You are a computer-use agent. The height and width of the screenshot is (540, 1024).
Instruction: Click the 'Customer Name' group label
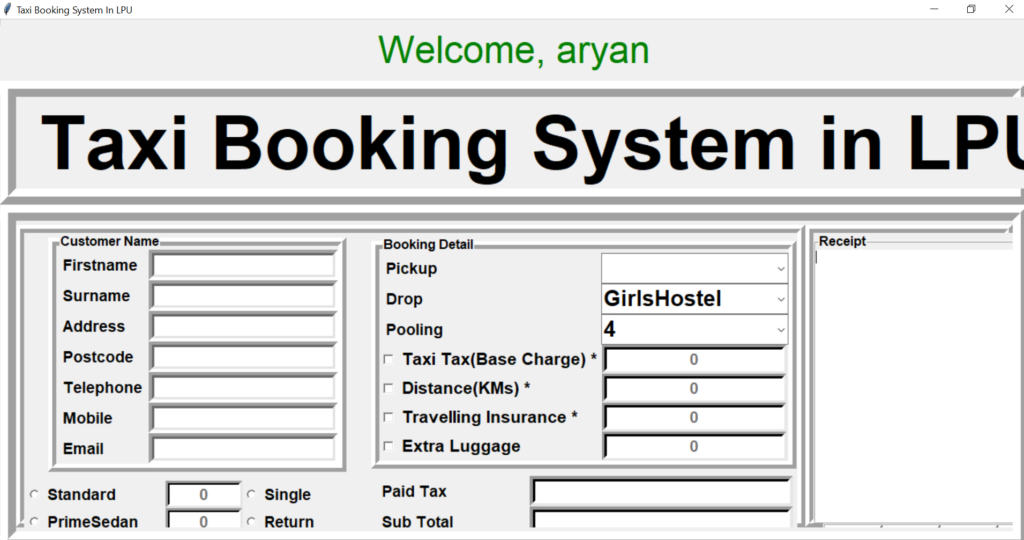coord(109,241)
